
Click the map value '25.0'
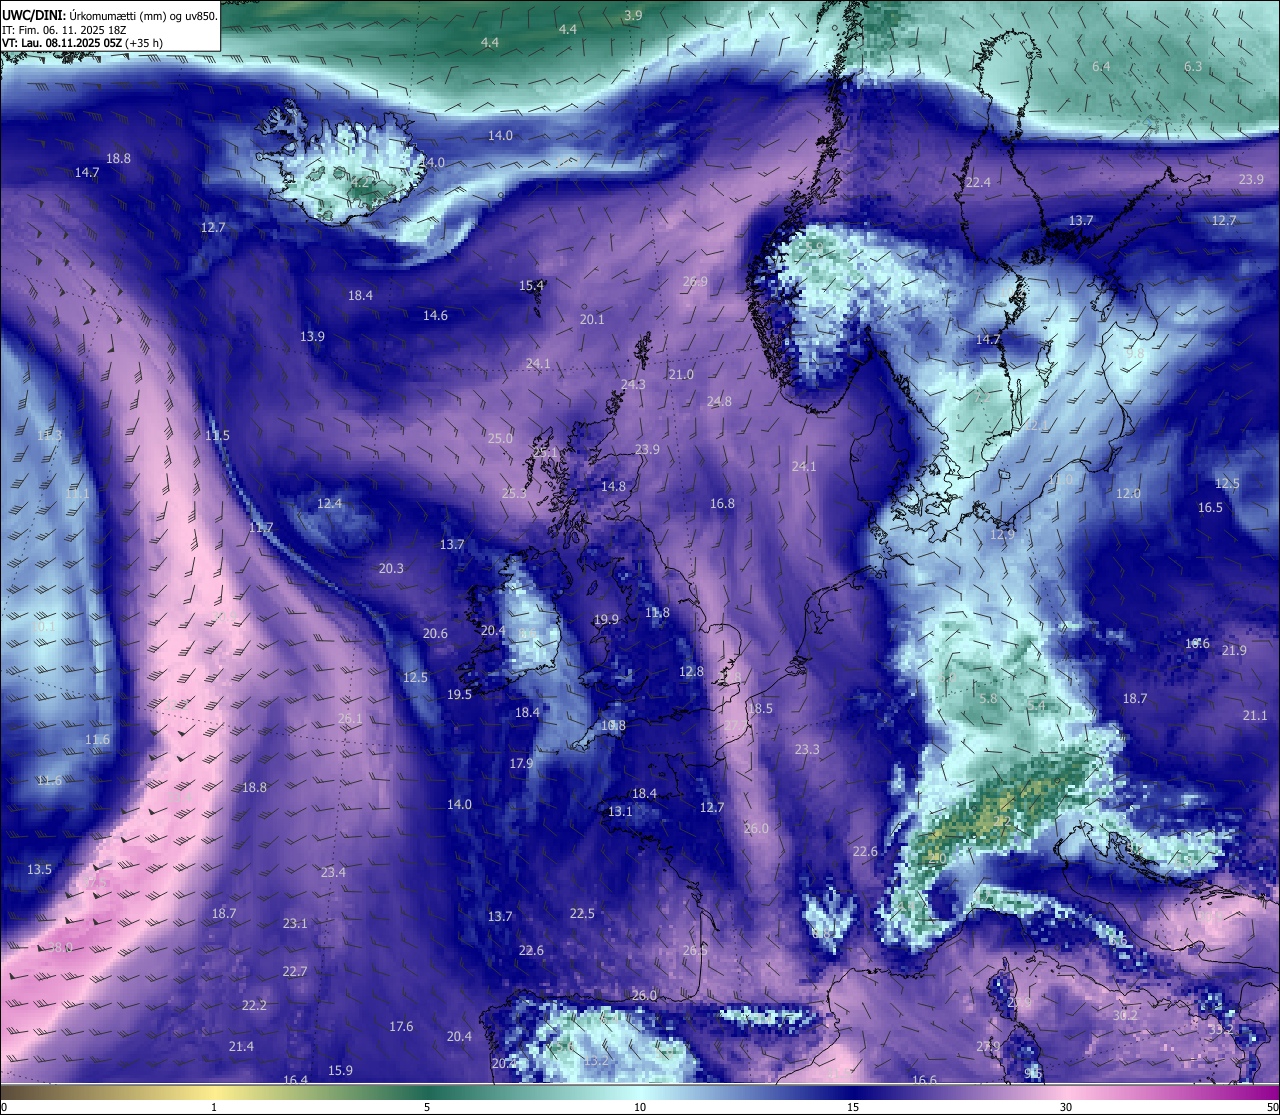[500, 438]
